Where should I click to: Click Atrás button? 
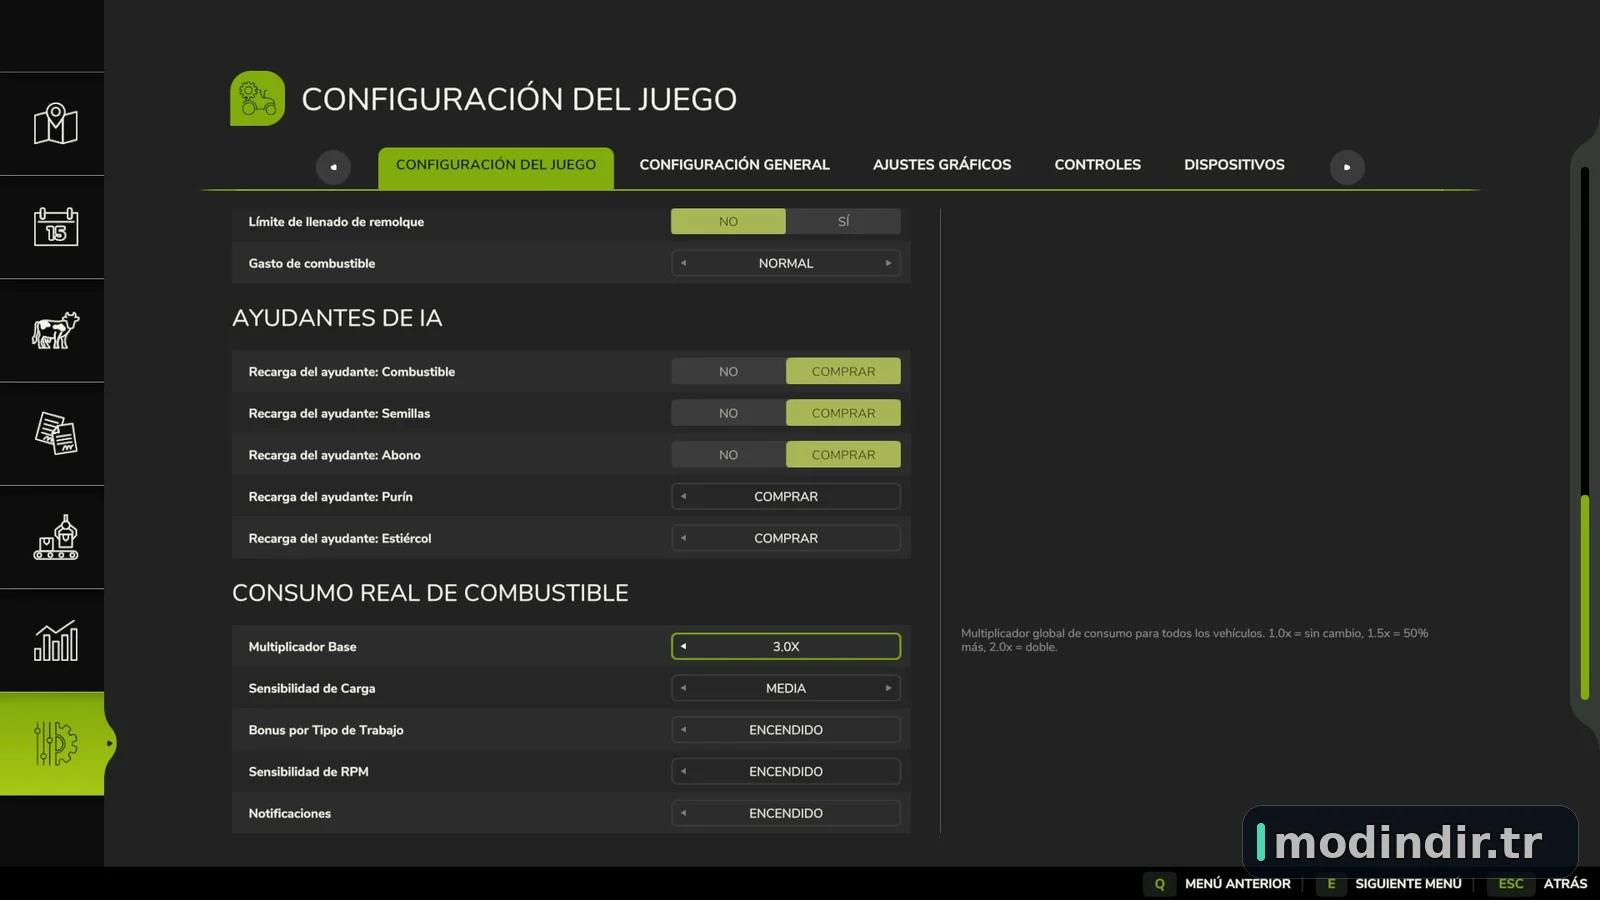pyautogui.click(x=1565, y=884)
